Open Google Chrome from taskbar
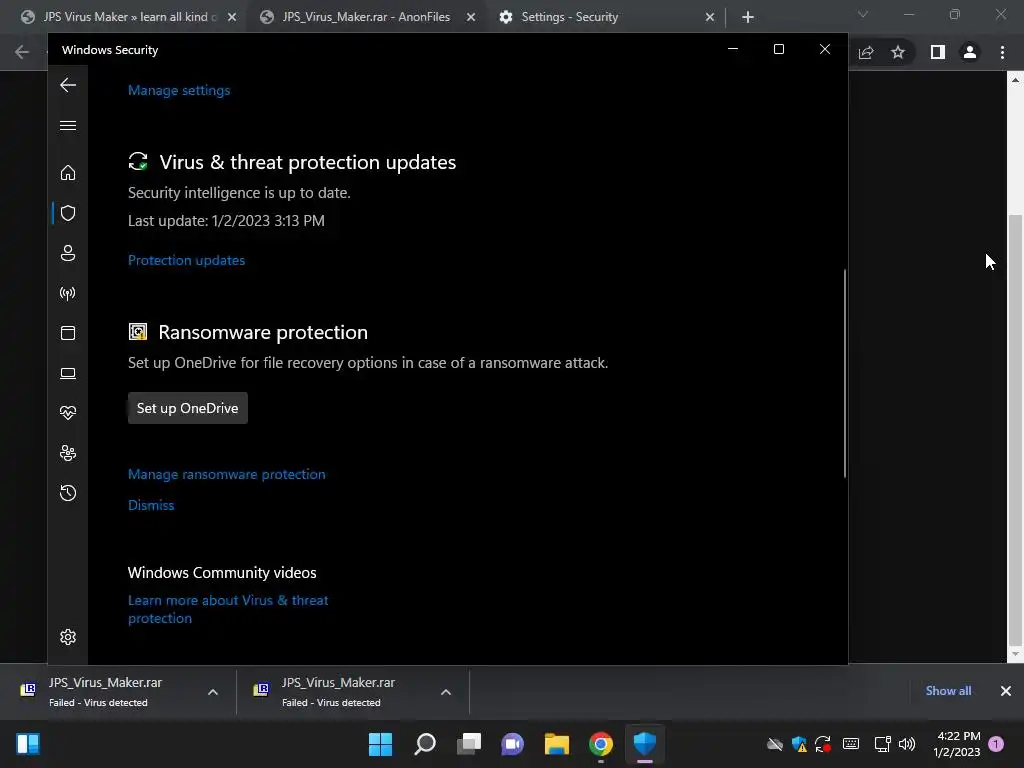The height and width of the screenshot is (768, 1024). [x=601, y=744]
